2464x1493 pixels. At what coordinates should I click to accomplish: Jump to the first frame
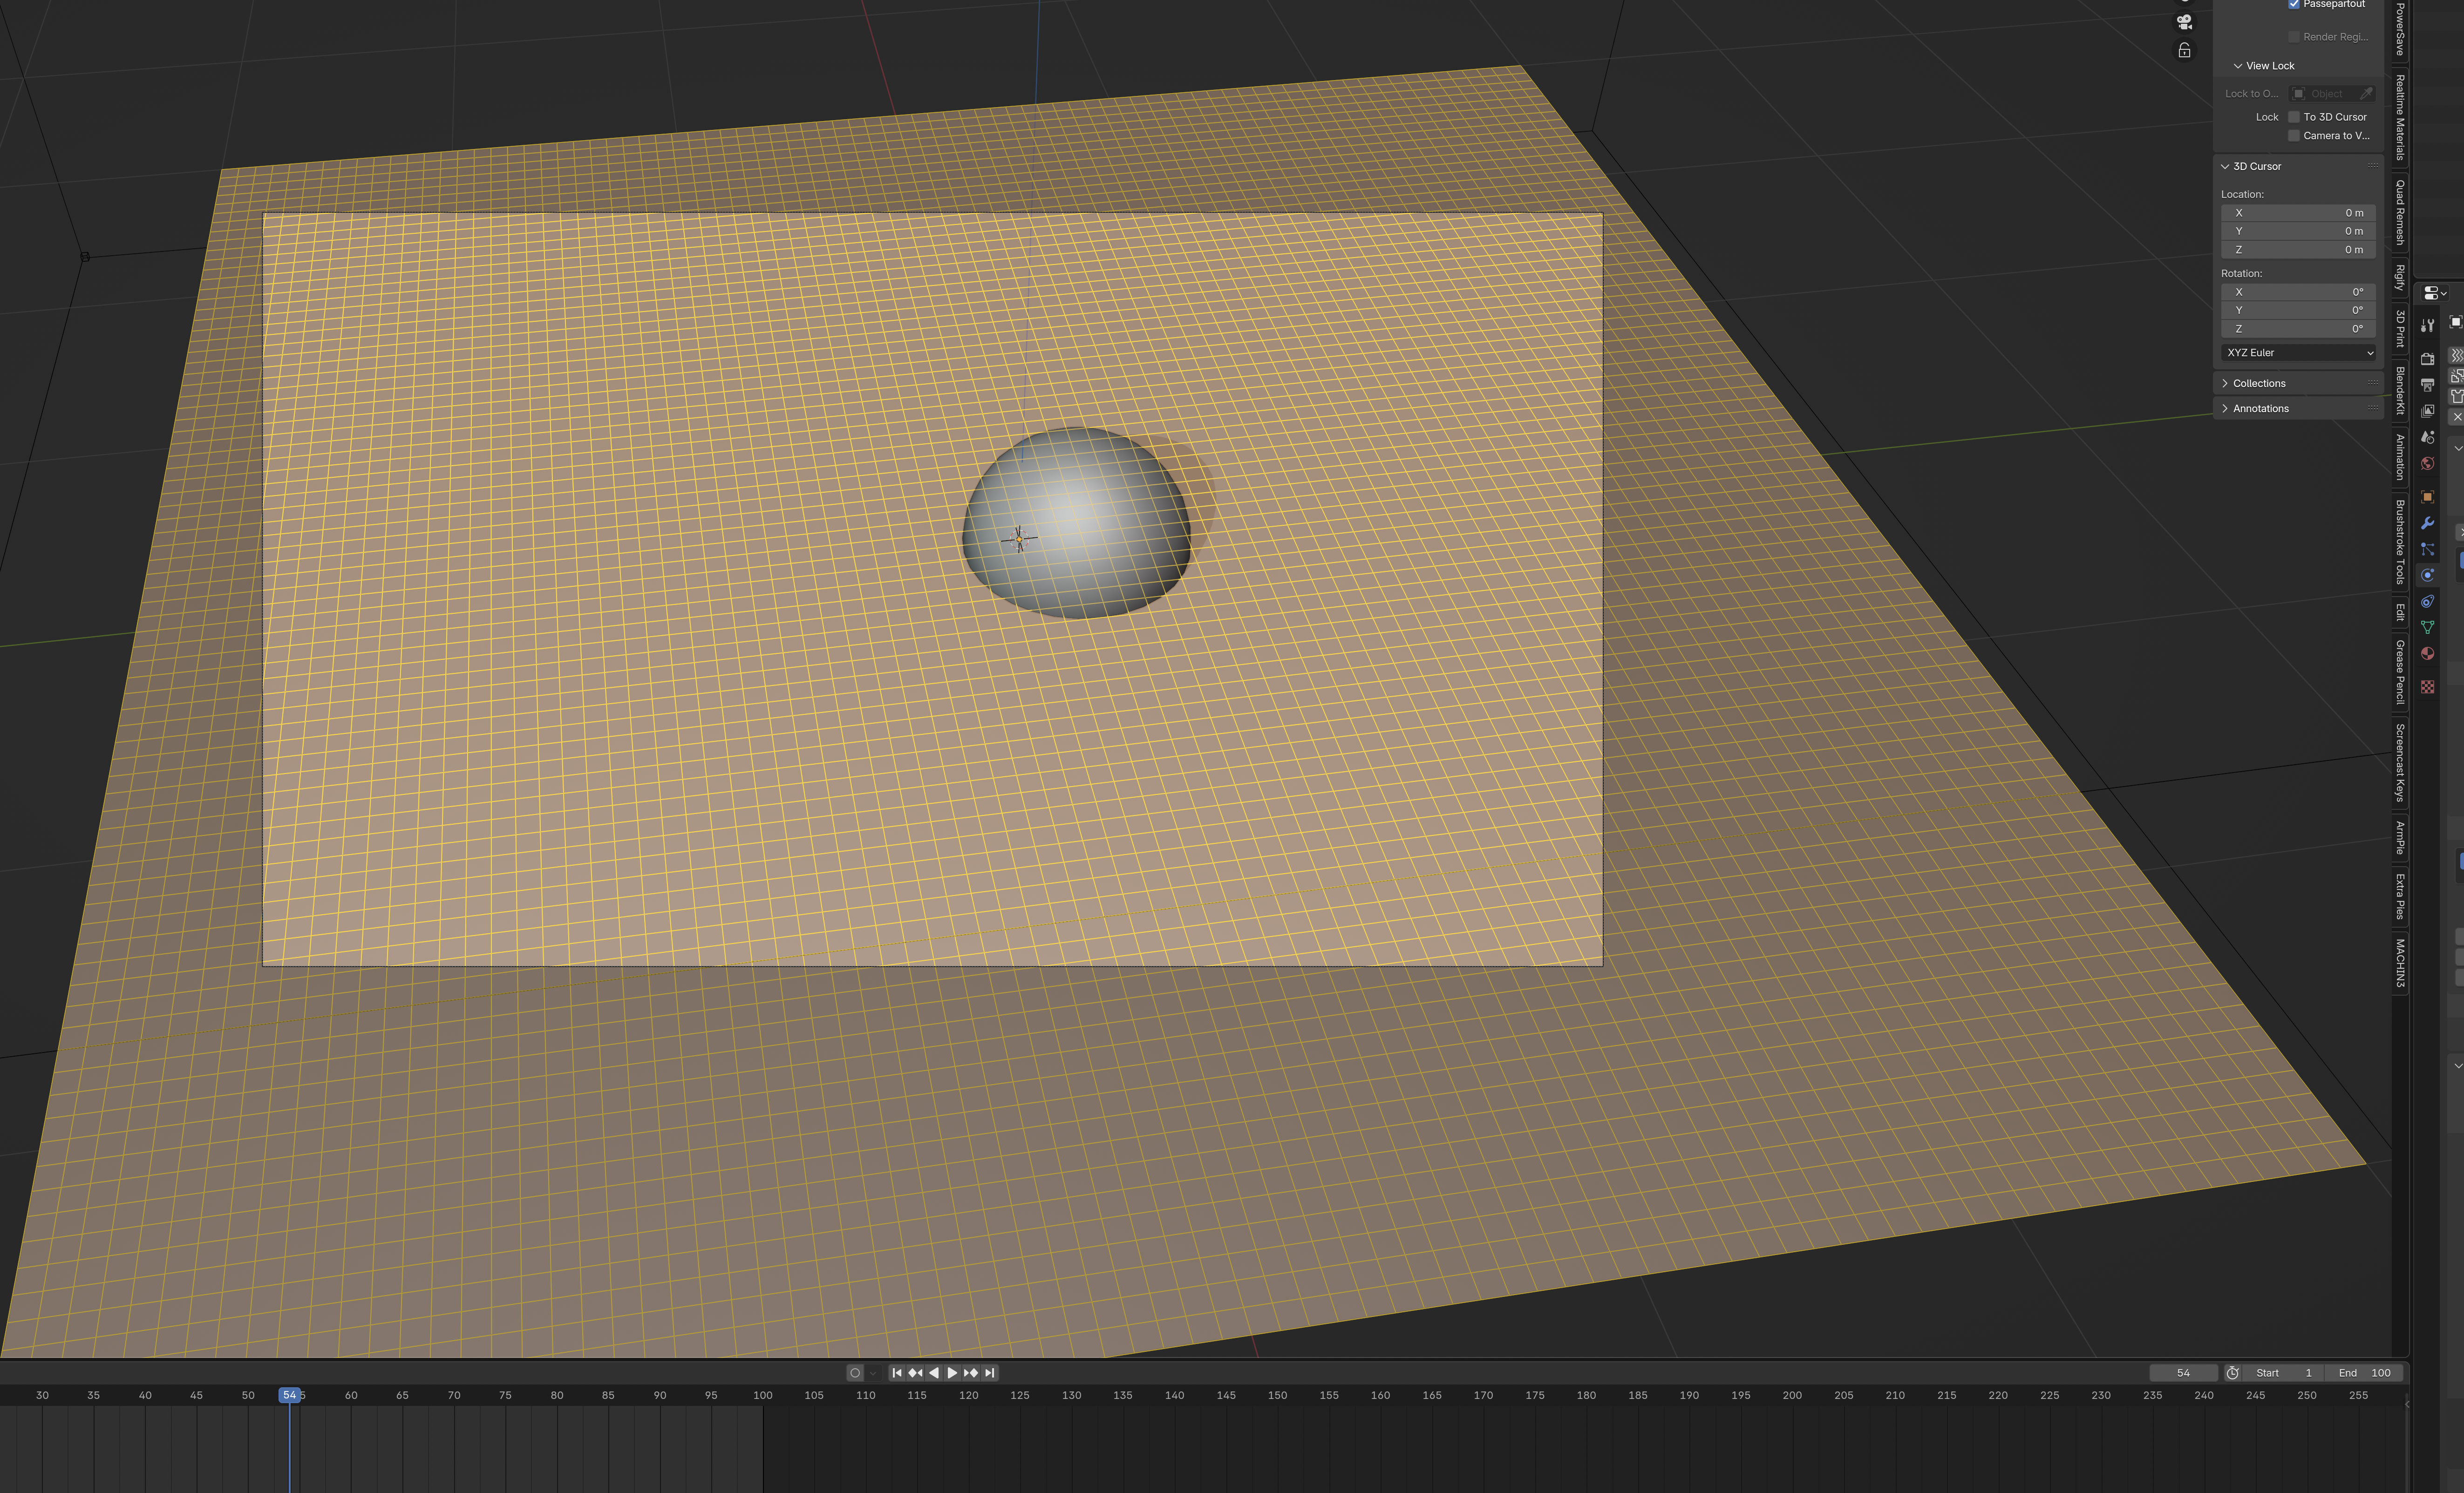897,1373
